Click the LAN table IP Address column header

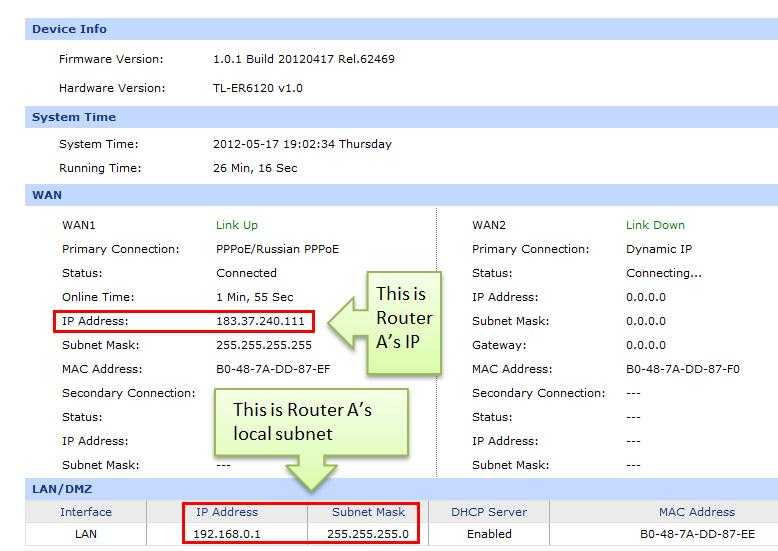[227, 512]
